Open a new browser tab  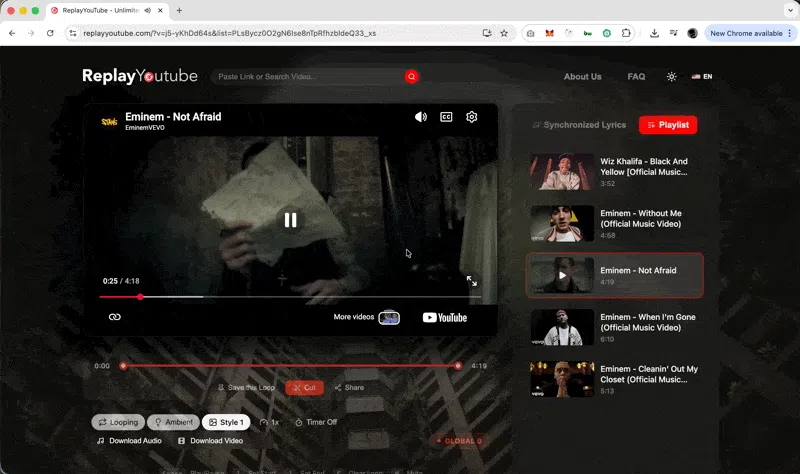(179, 10)
